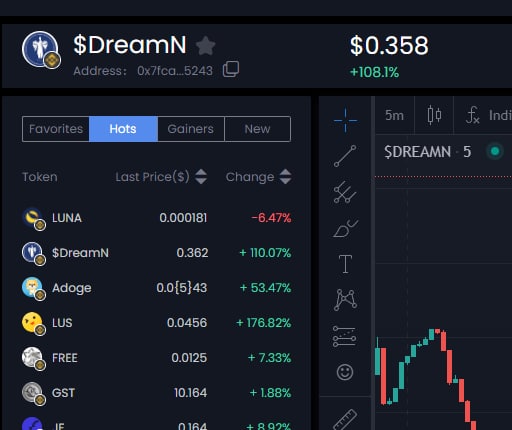Select the XABCD pattern tool
This screenshot has height=430, width=512.
(345, 300)
